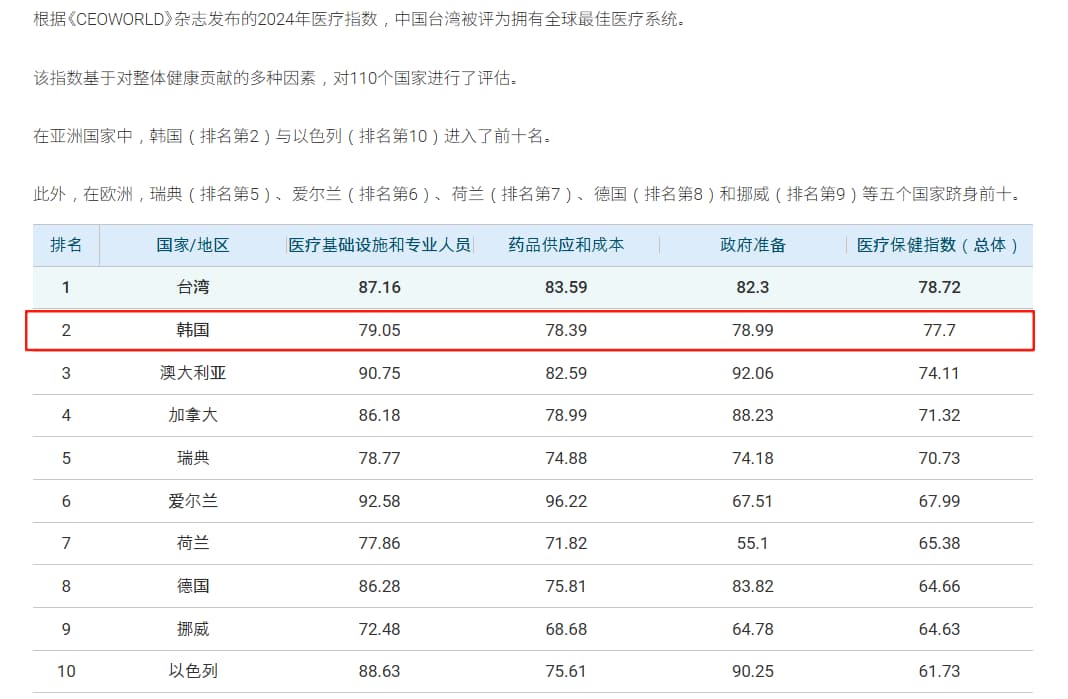Click the sentence about 110个国家

coord(277,78)
